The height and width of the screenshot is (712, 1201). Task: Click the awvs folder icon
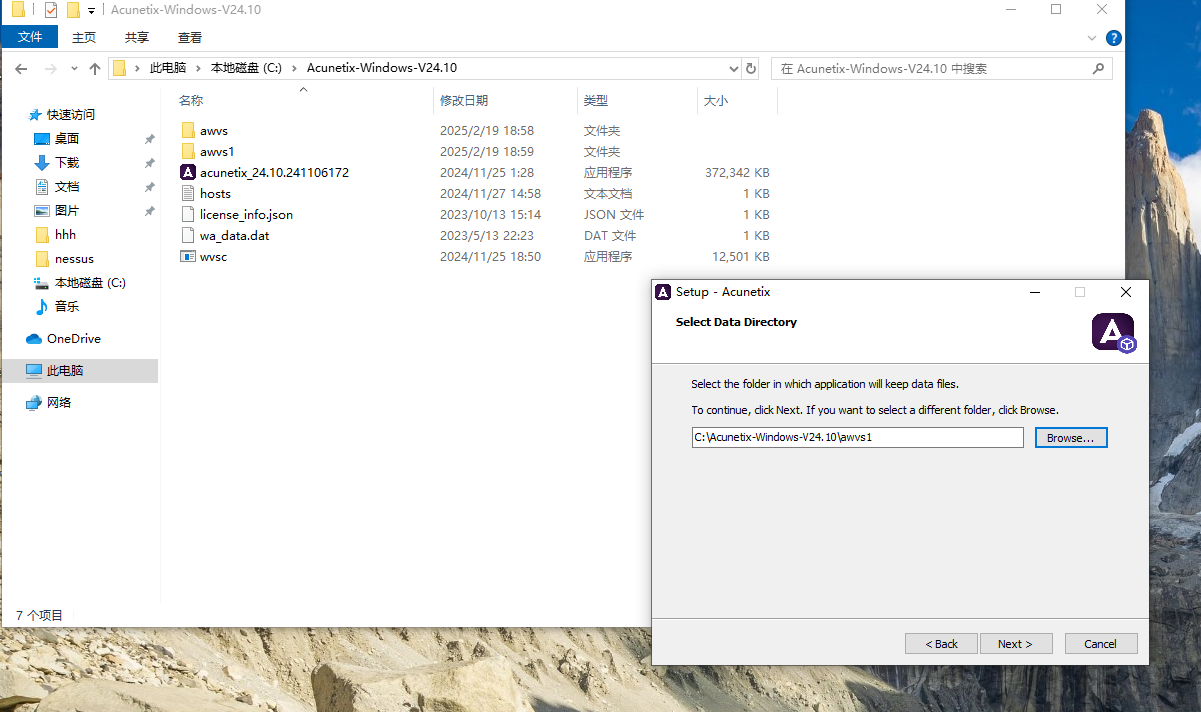188,130
